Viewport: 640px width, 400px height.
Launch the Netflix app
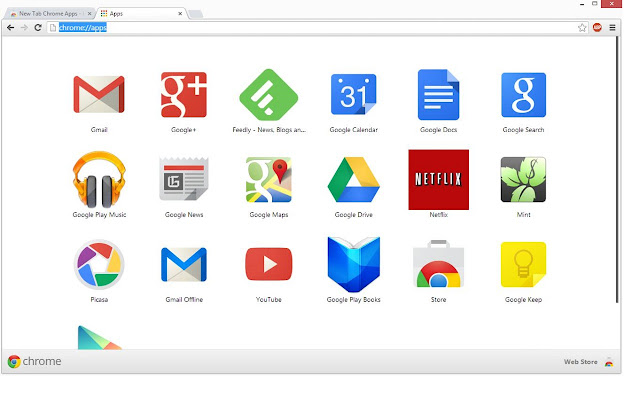point(438,180)
